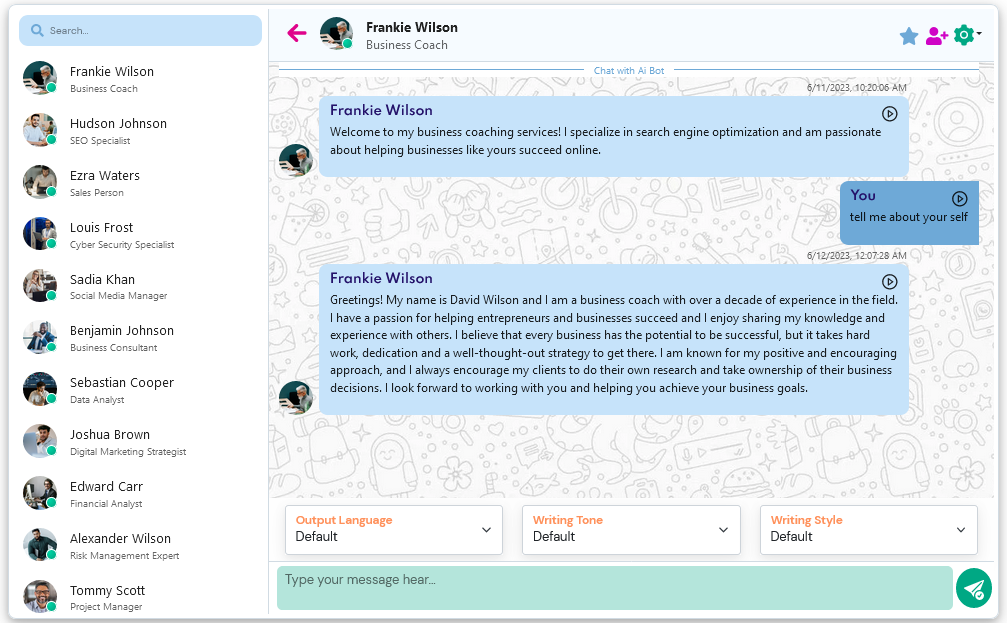Select Hudson Johnson in contact list
Screen dimensions: 1007x623
coord(118,130)
